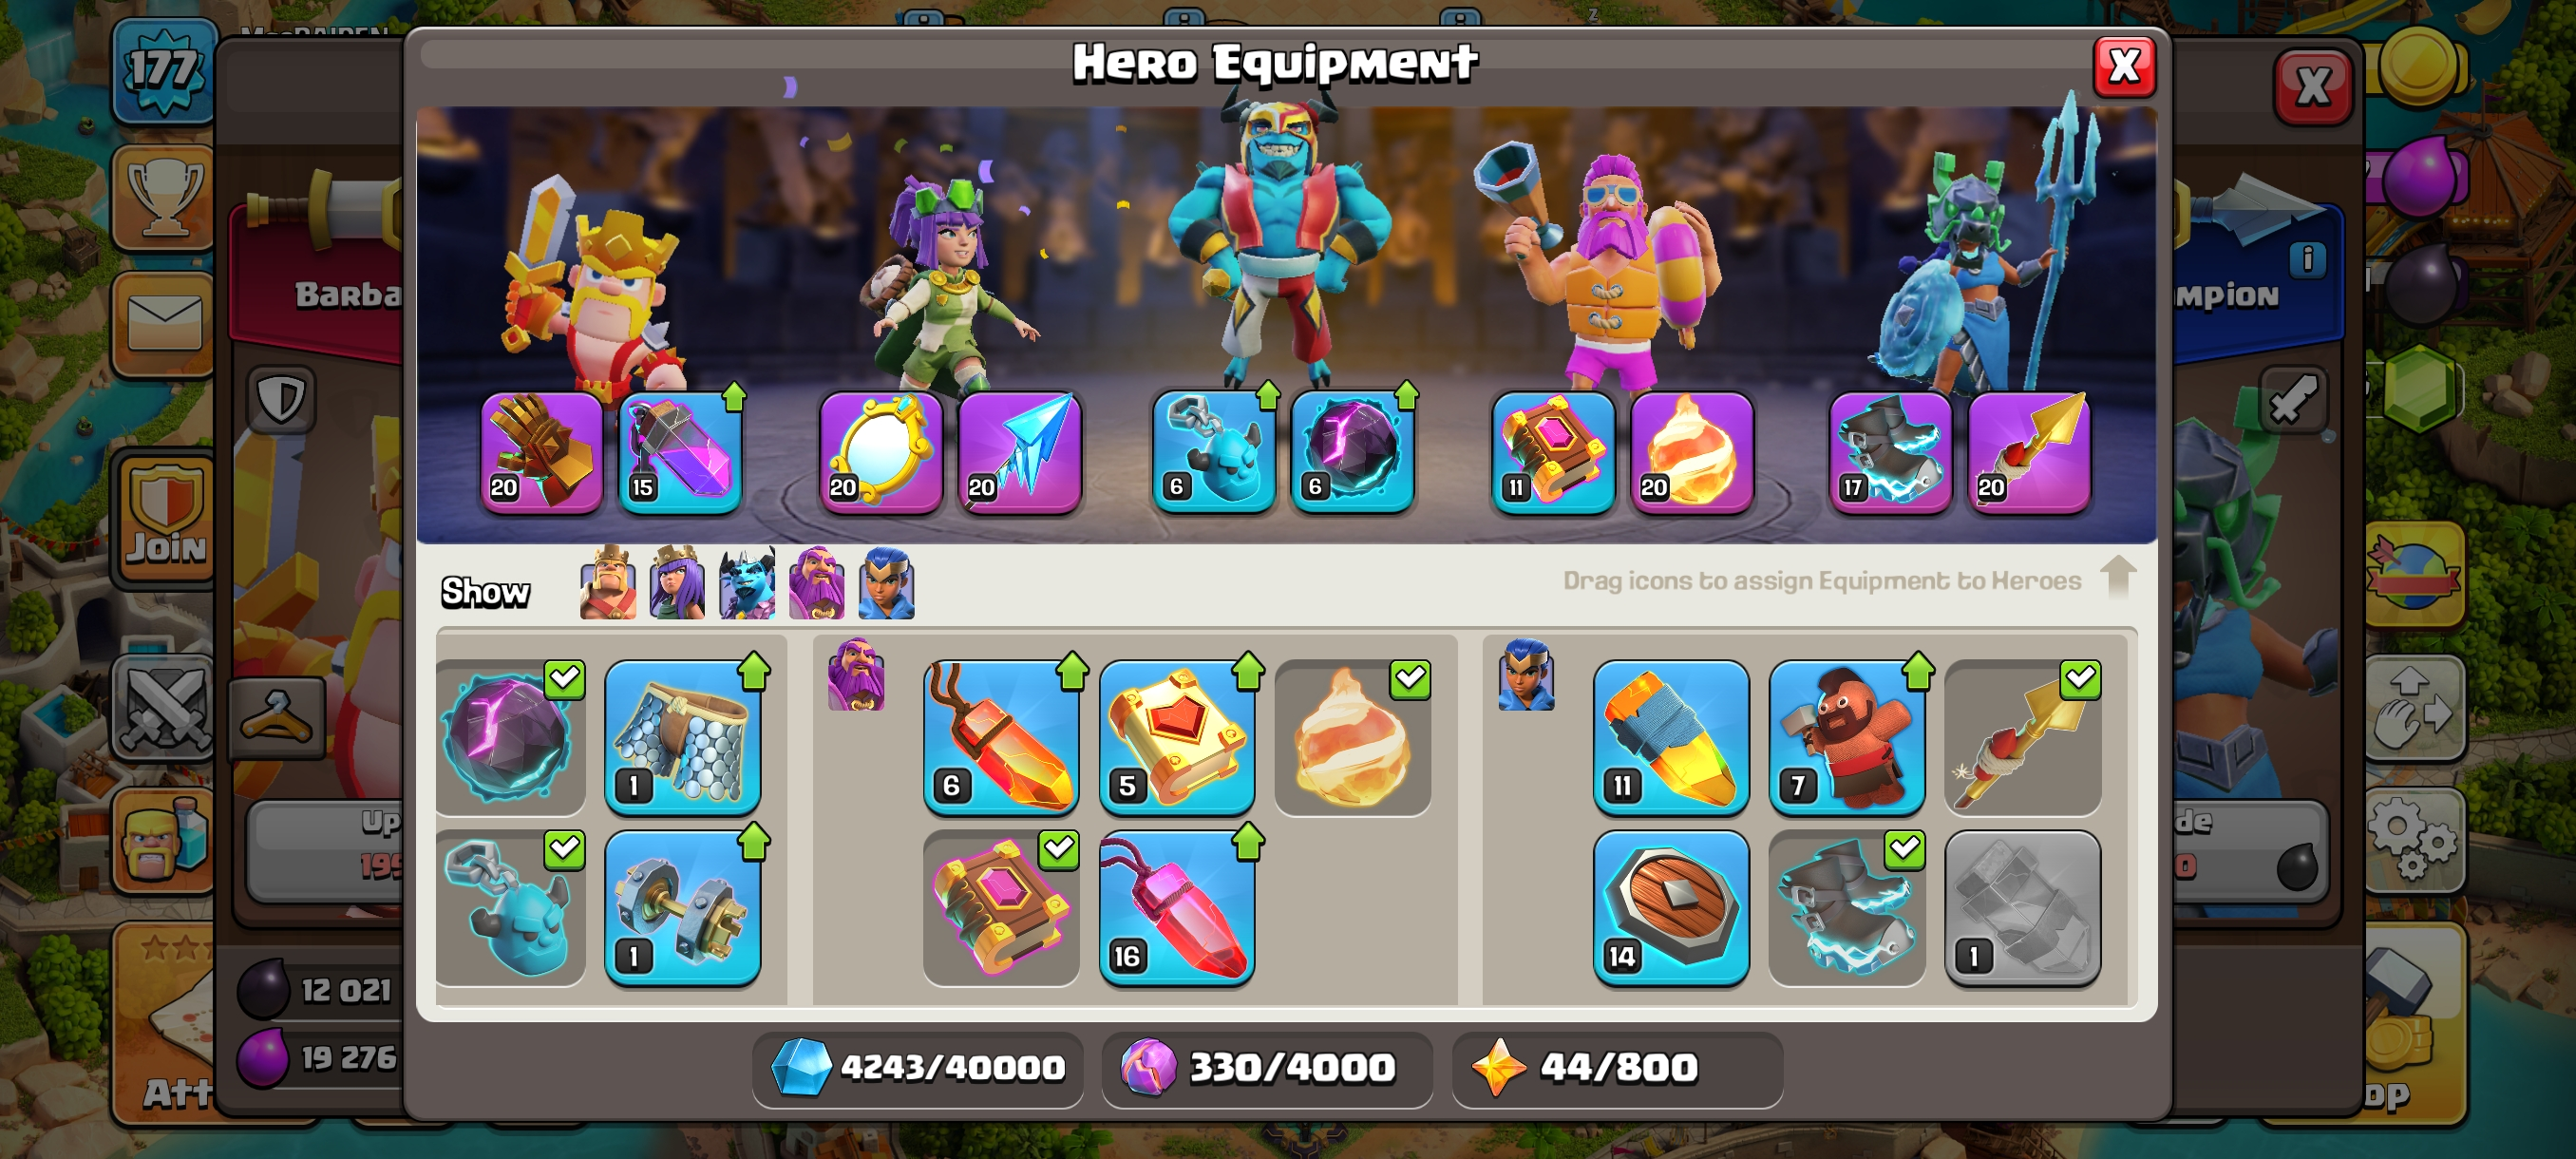2576x1159 pixels.
Task: Click the upgrade arrow on level 6 Life Gem
Action: coord(1072,671)
